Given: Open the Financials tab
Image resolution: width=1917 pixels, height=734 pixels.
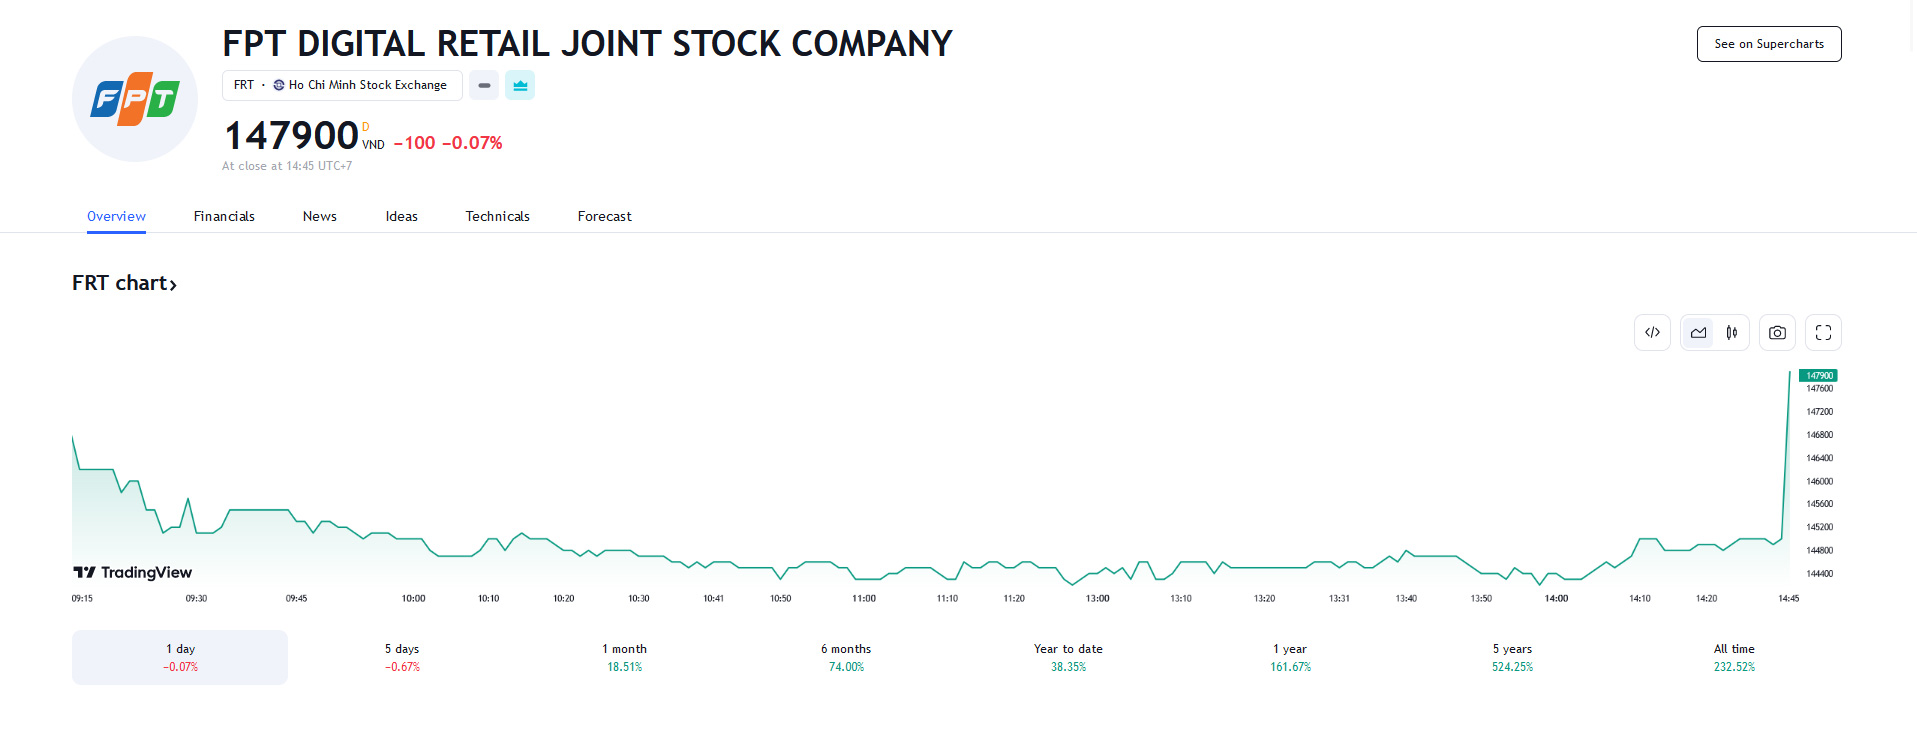Looking at the screenshot, I should click(224, 217).
